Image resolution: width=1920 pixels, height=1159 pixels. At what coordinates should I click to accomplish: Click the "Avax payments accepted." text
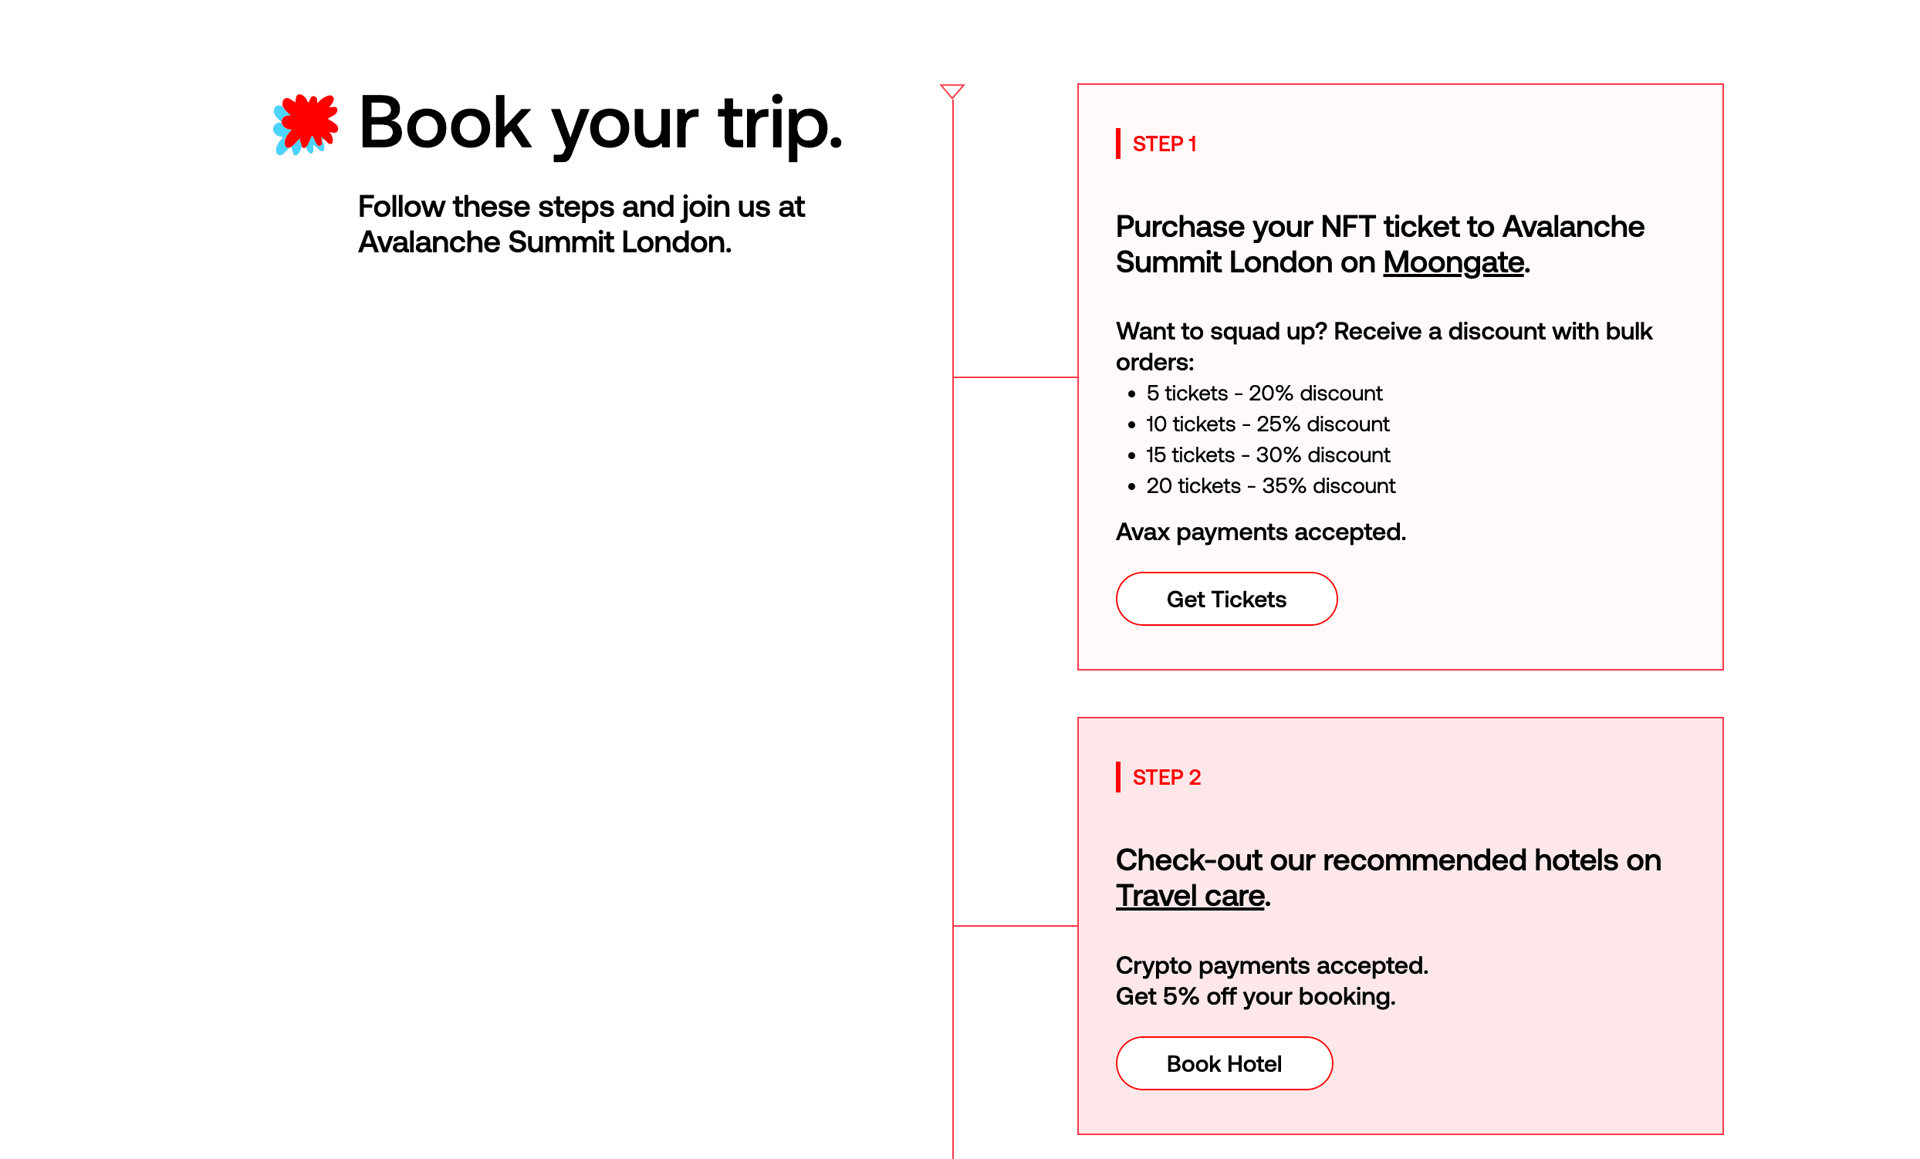tap(1260, 532)
